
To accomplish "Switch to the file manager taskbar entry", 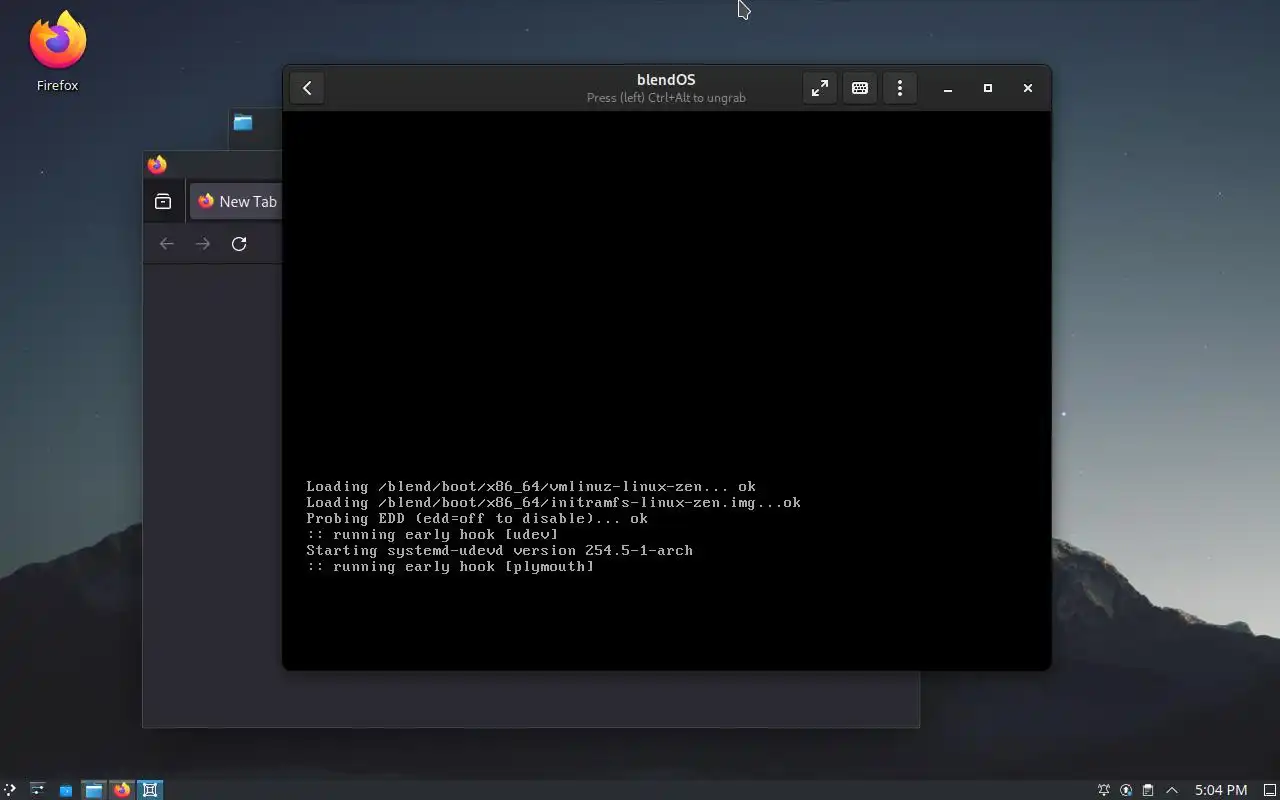I will (93, 790).
